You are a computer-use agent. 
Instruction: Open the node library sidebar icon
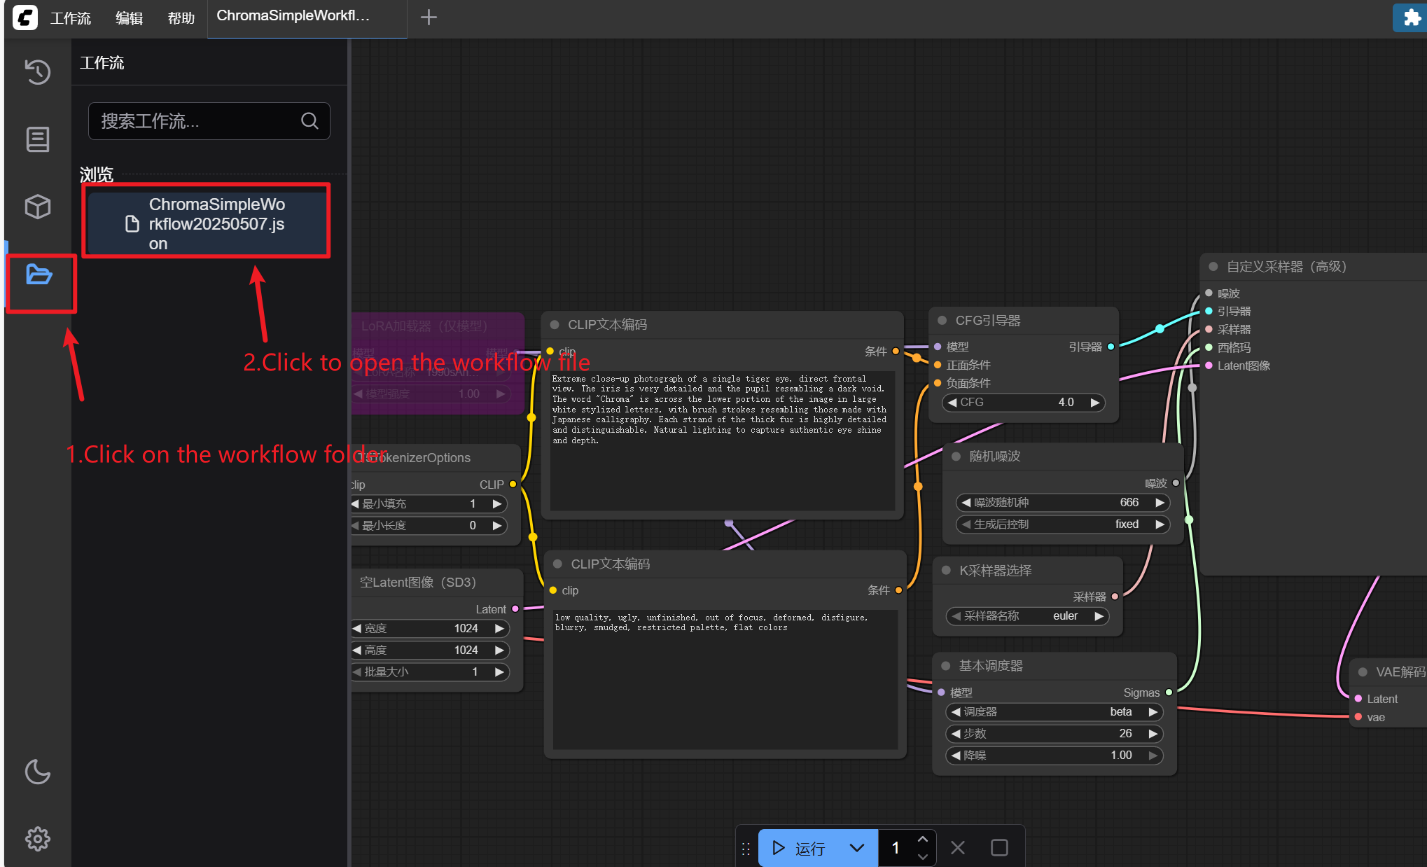coord(38,139)
